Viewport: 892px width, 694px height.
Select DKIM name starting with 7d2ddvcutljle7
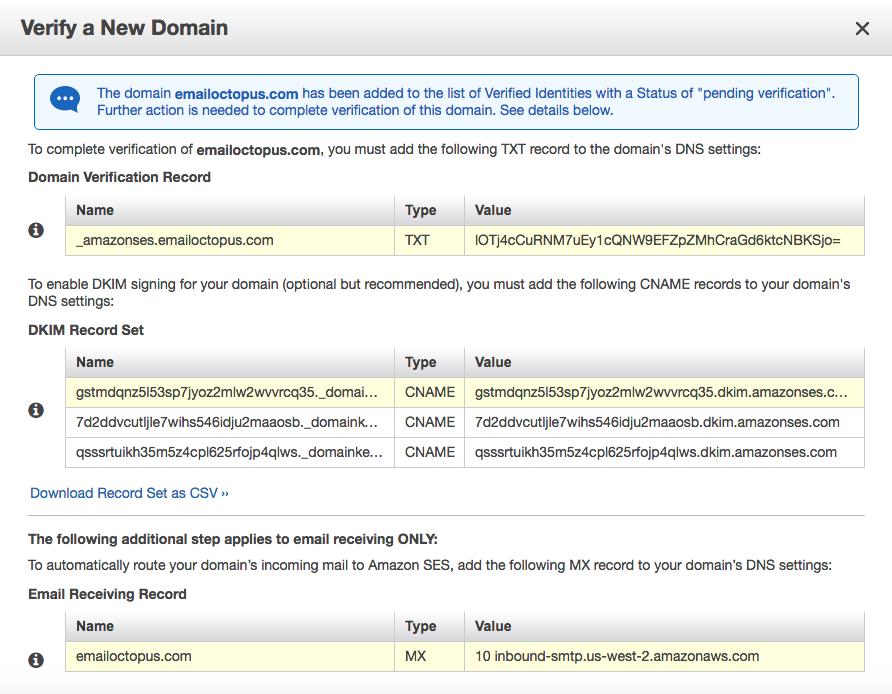(227, 422)
